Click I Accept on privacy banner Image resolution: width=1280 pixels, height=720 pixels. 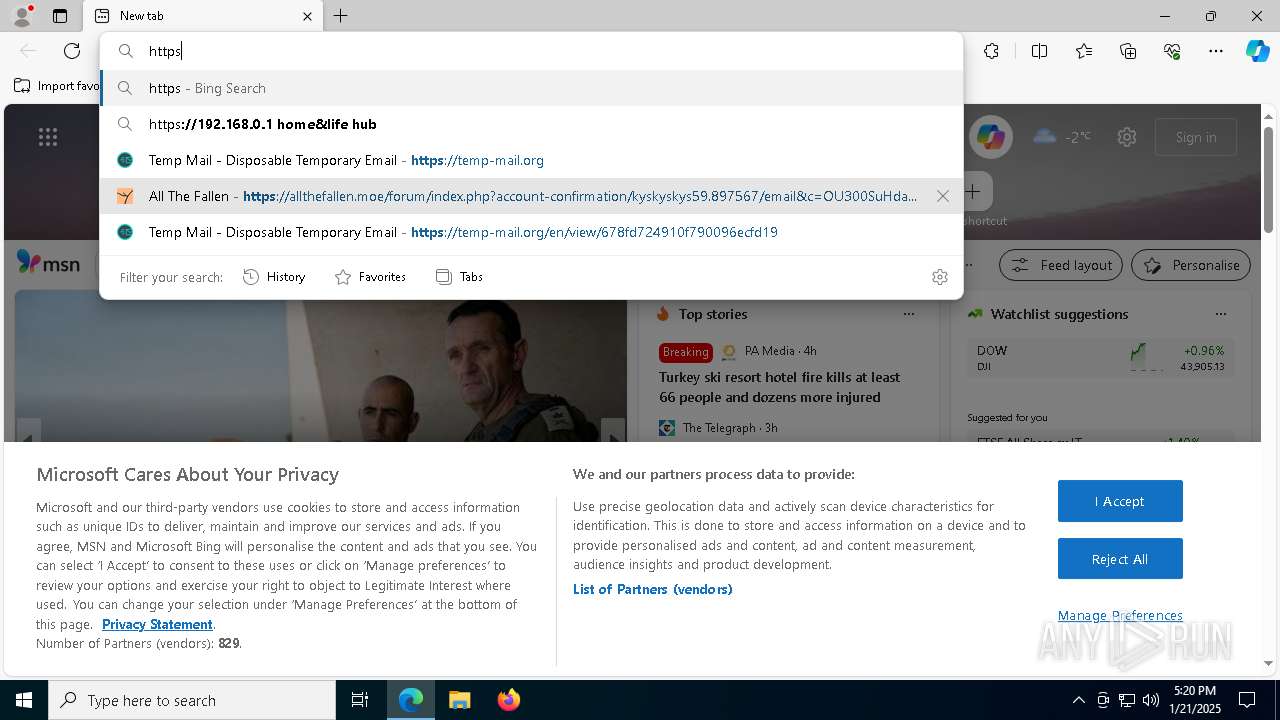tap(1120, 501)
